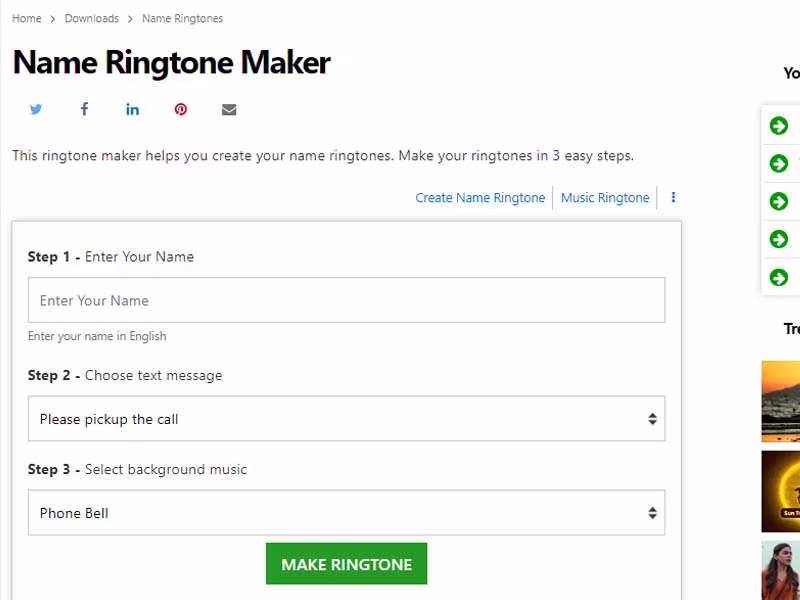Switch to Create Name Ringtone tab
Screen dimensions: 800x600
(x=480, y=198)
